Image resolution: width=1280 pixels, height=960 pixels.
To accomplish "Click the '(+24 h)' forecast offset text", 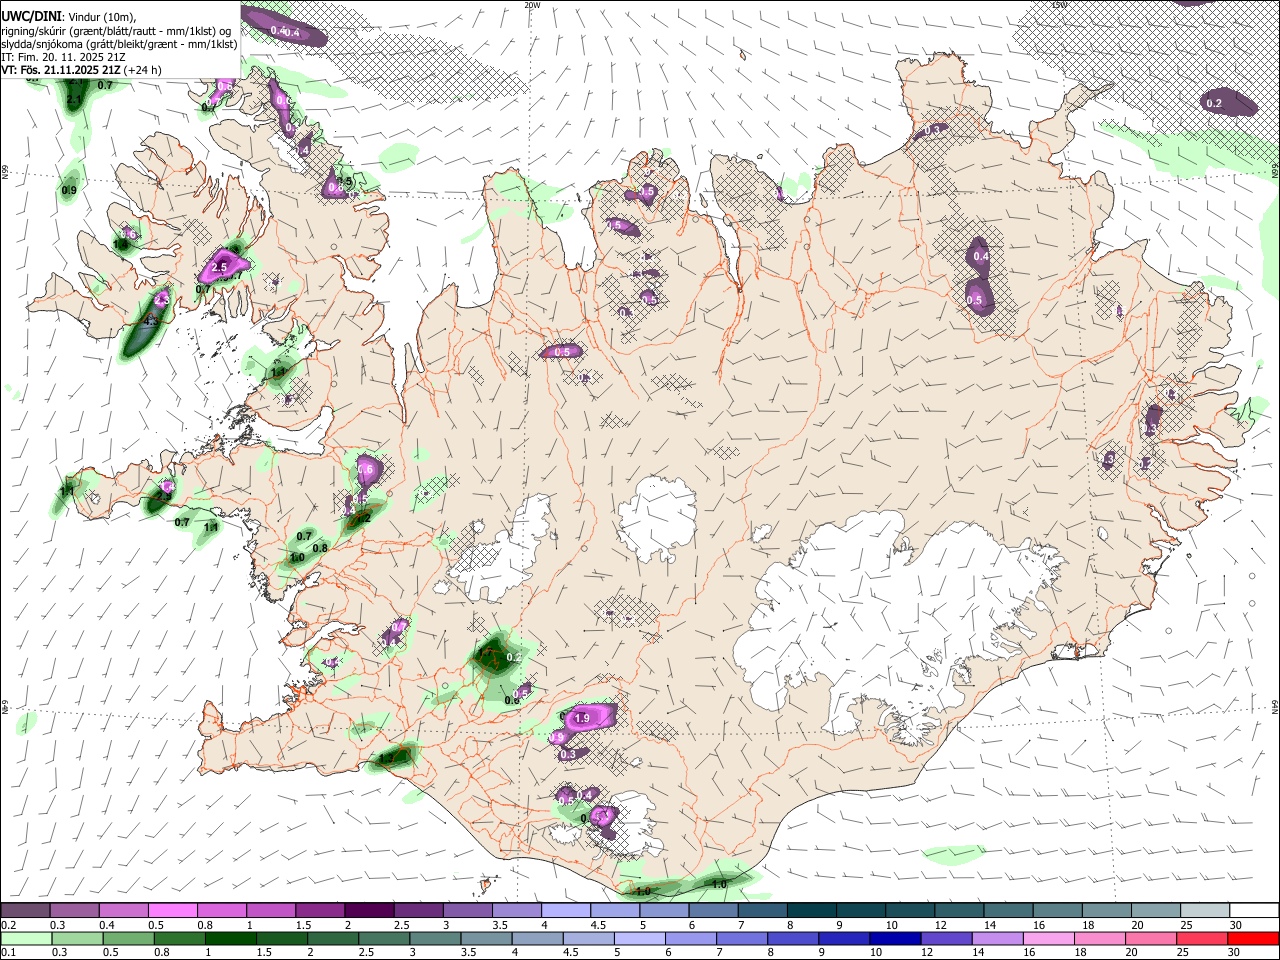I will coord(142,70).
